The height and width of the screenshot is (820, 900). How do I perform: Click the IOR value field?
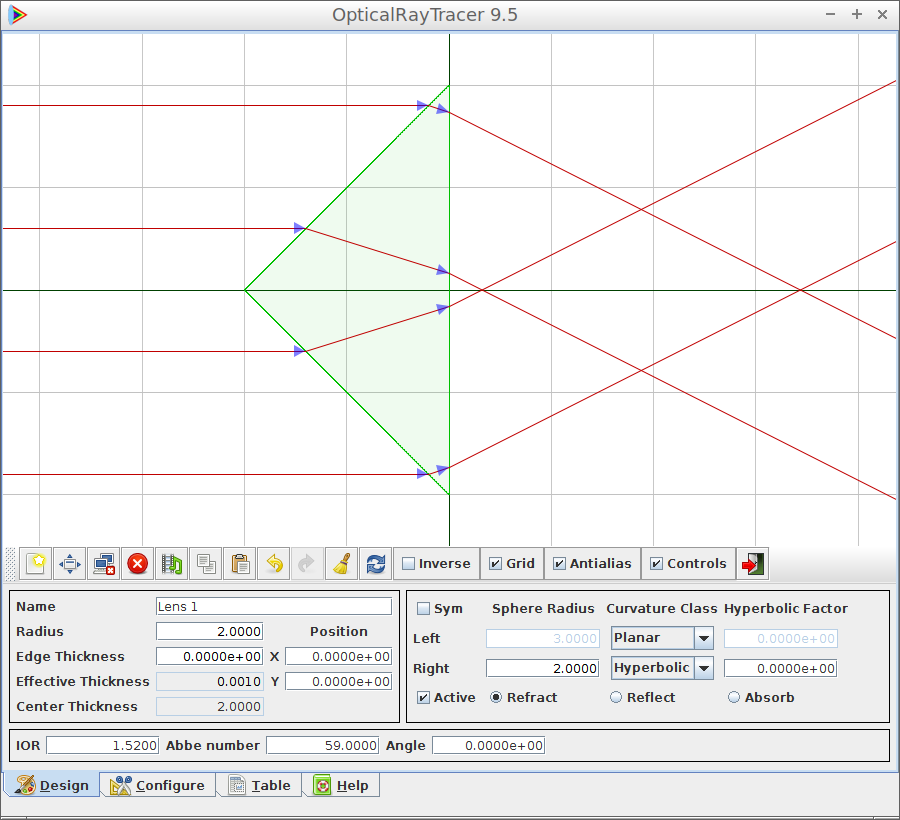point(102,746)
